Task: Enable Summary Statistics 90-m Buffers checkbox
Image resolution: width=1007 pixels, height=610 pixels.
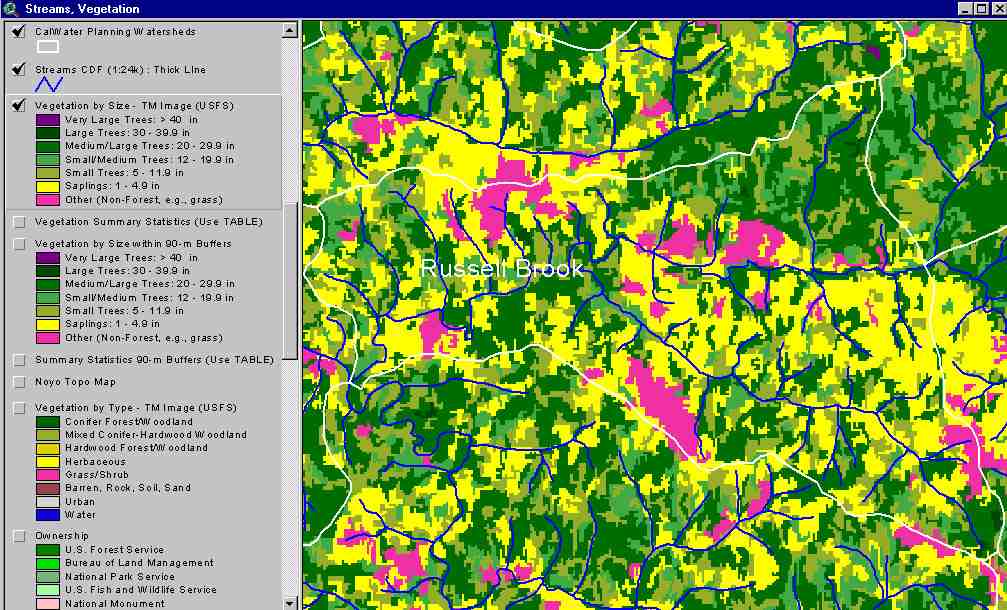Action: 19,360
